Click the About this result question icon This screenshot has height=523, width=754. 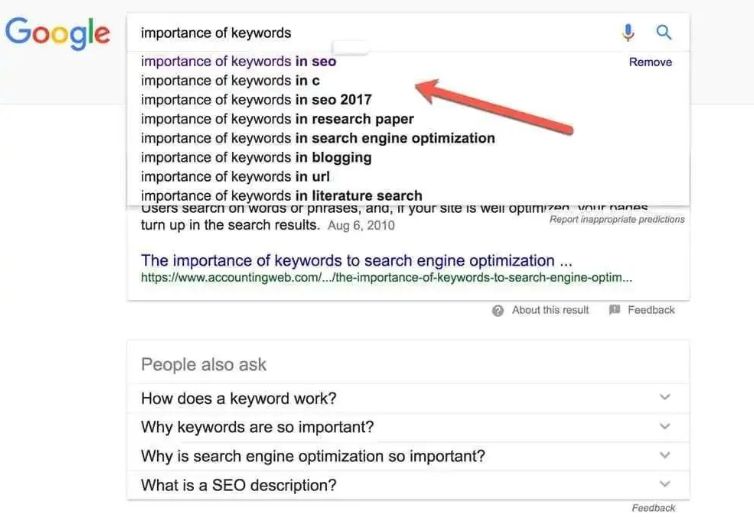coord(498,311)
